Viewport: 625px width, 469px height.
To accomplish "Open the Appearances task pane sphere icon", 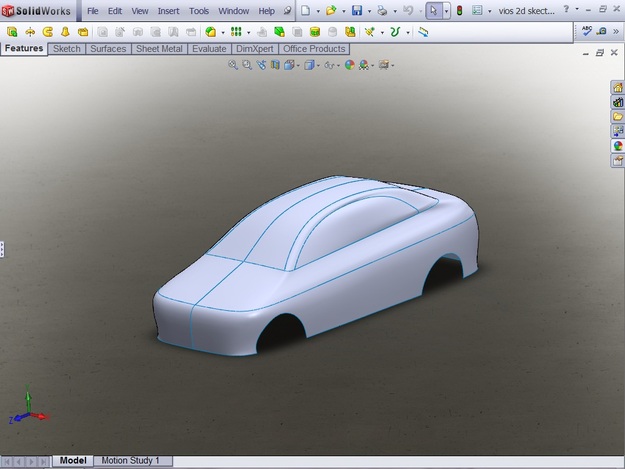I will click(618, 146).
